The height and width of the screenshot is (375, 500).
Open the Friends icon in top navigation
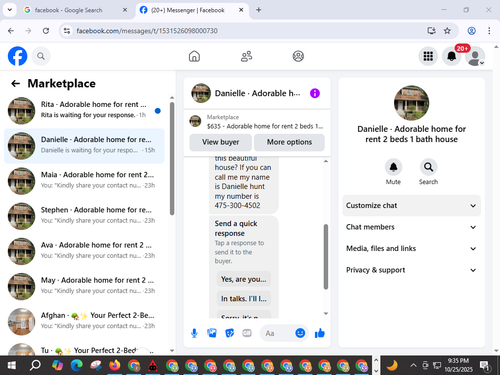click(246, 56)
